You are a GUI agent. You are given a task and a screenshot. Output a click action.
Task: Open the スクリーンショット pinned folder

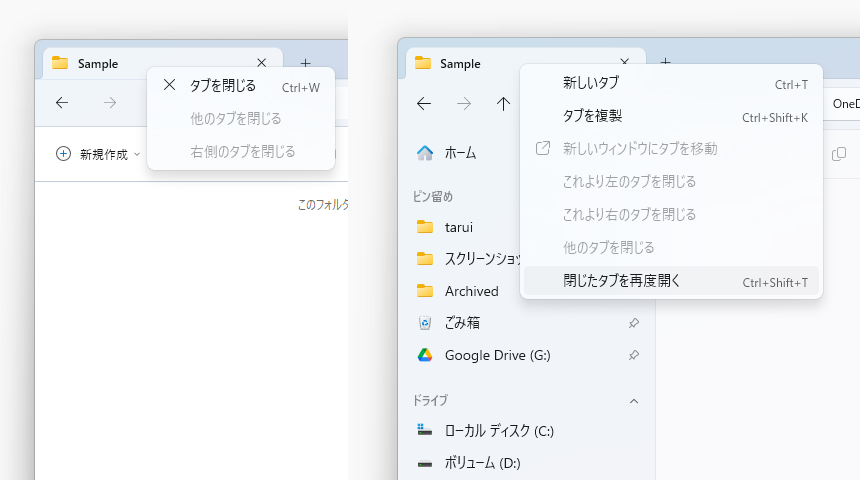(x=483, y=258)
